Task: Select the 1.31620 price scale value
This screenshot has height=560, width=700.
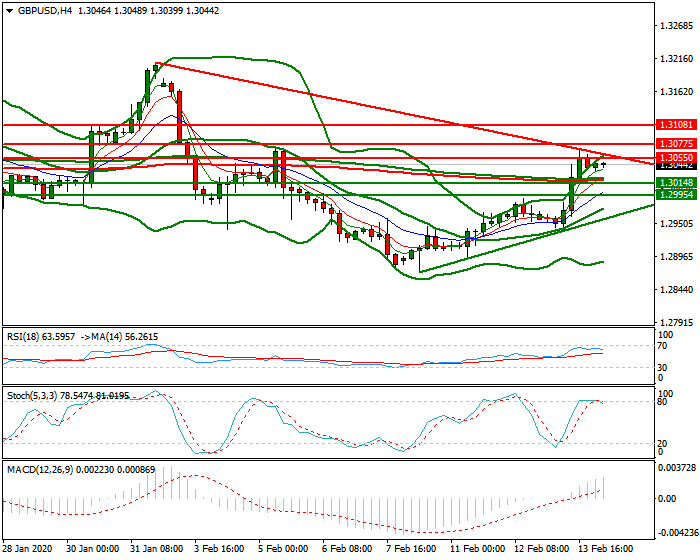Action: coord(677,92)
